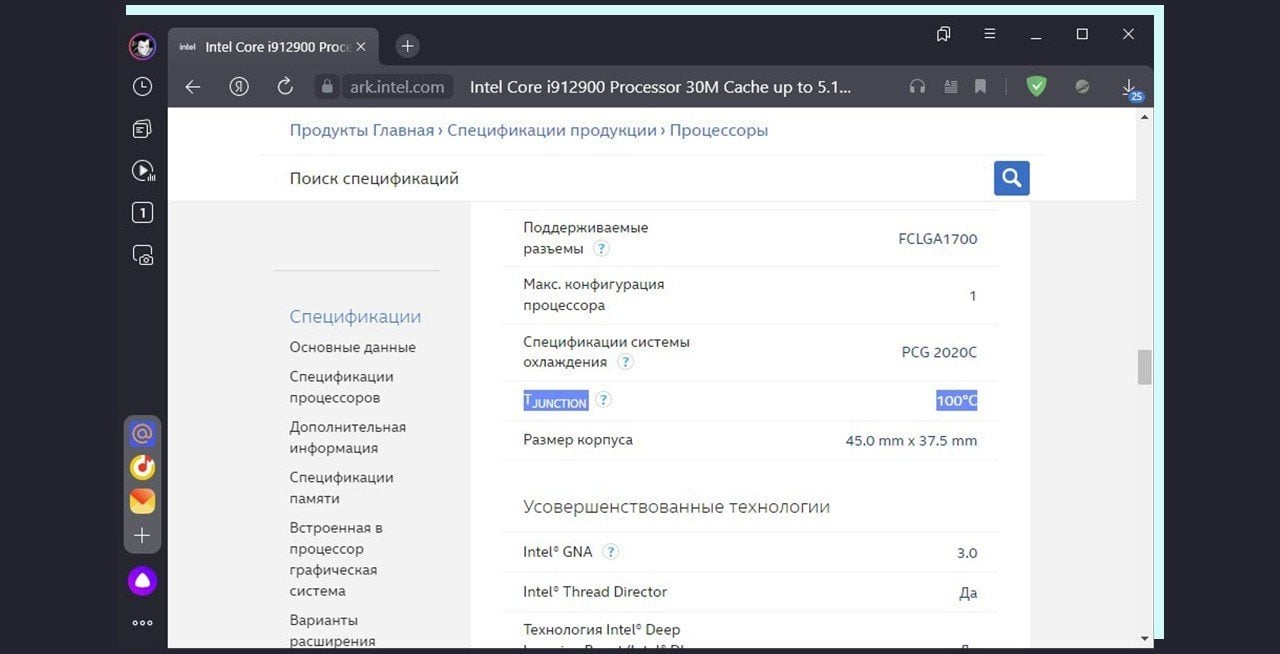Open the green Protect shield
This screenshot has width=1280, height=654.
pyautogui.click(x=1036, y=86)
